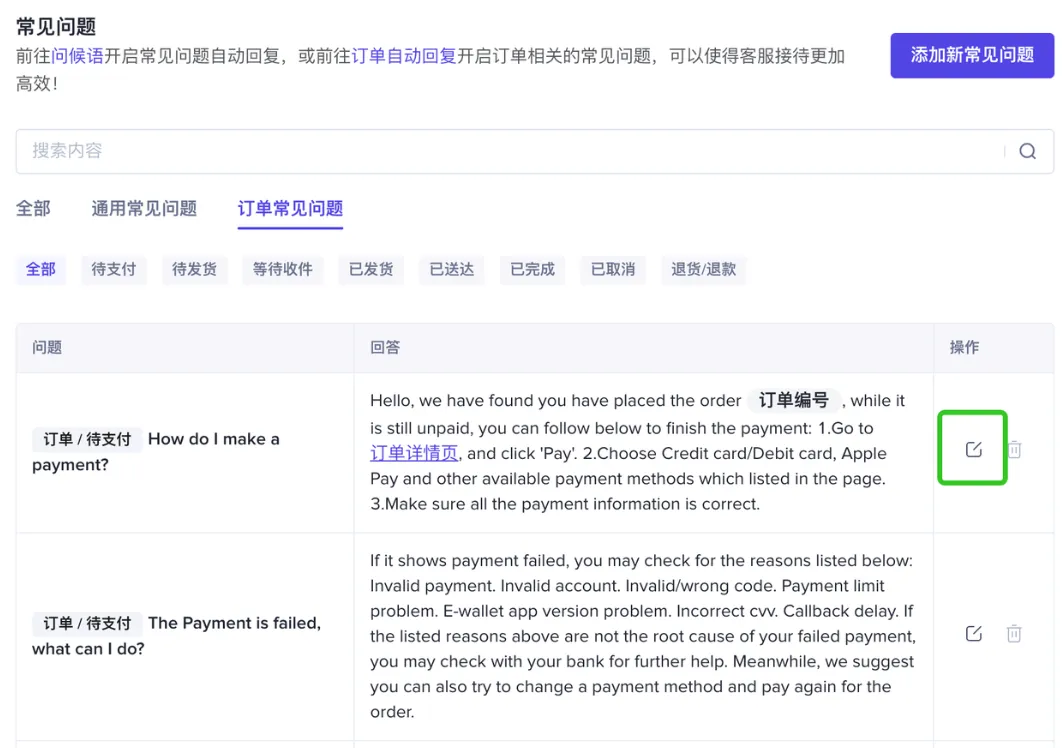Filter by 待支付 status
This screenshot has width=1063, height=748.
(114, 270)
